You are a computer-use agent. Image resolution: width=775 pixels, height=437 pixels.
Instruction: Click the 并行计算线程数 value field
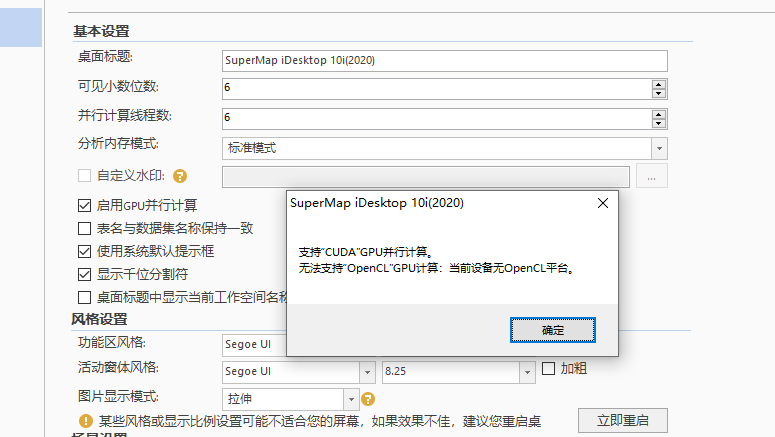click(437, 119)
